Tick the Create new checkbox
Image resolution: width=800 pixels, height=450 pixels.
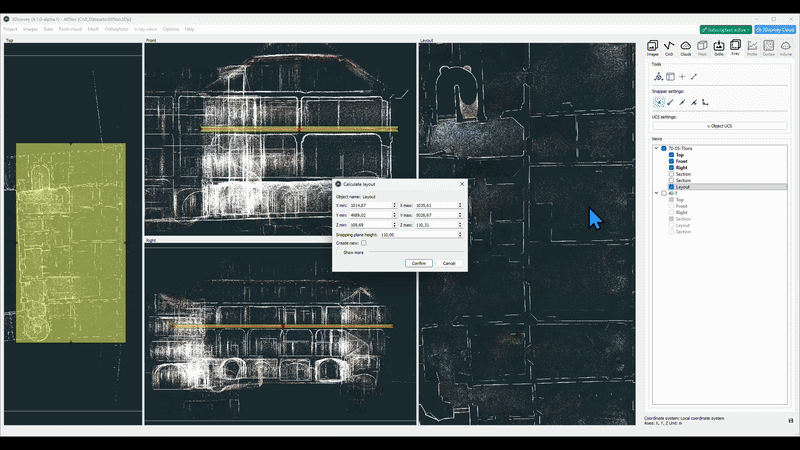[363, 243]
